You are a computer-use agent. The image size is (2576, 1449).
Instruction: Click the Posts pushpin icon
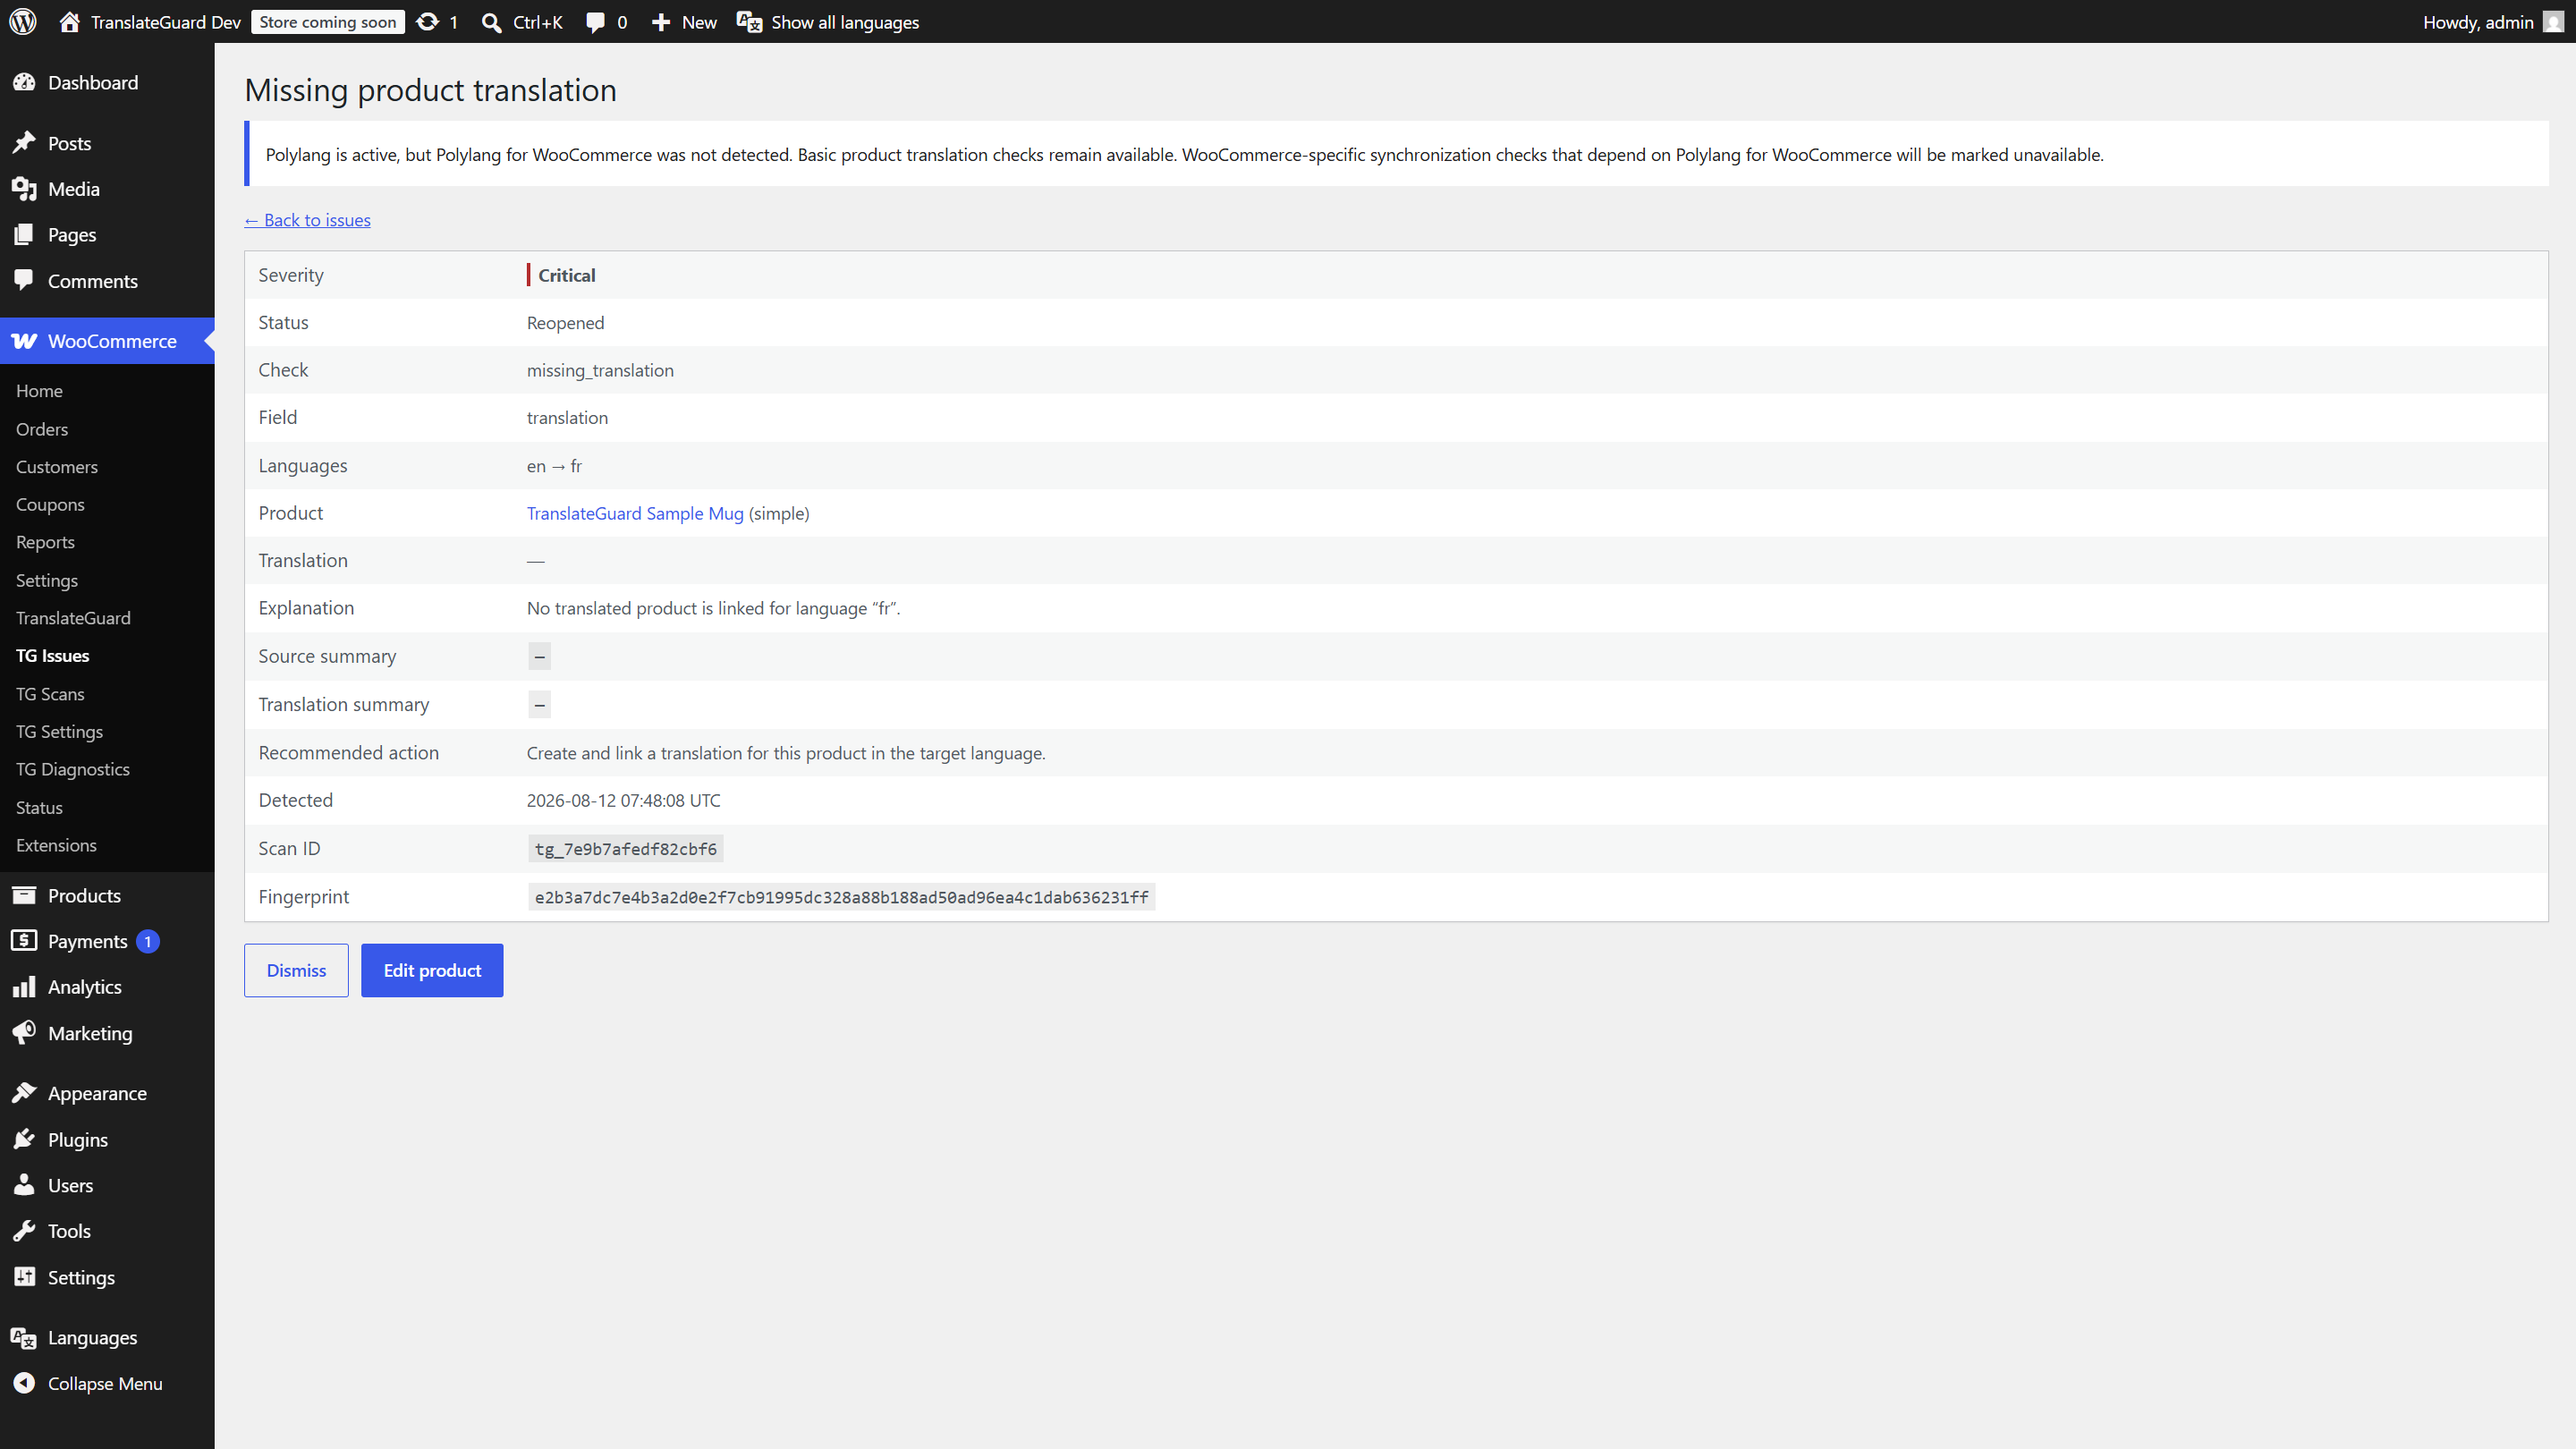click(x=24, y=143)
